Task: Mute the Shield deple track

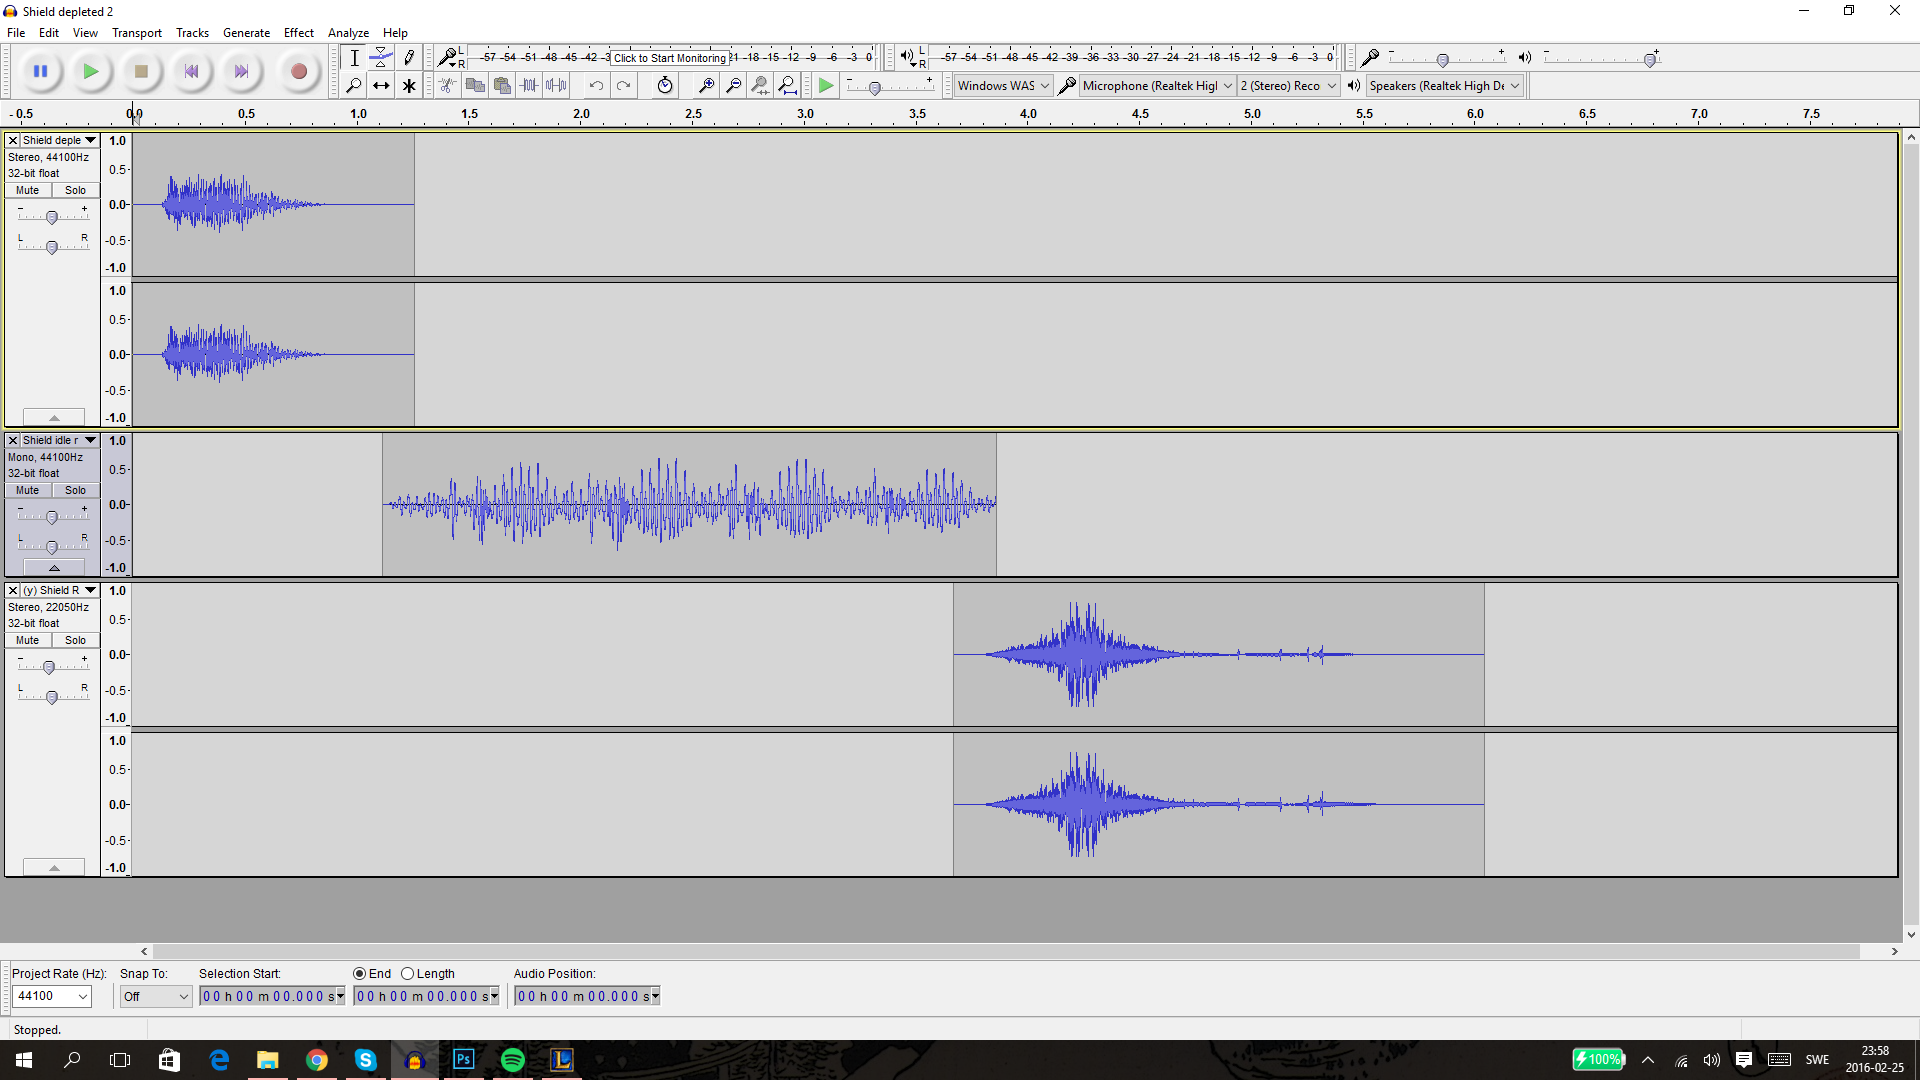Action: tap(28, 190)
